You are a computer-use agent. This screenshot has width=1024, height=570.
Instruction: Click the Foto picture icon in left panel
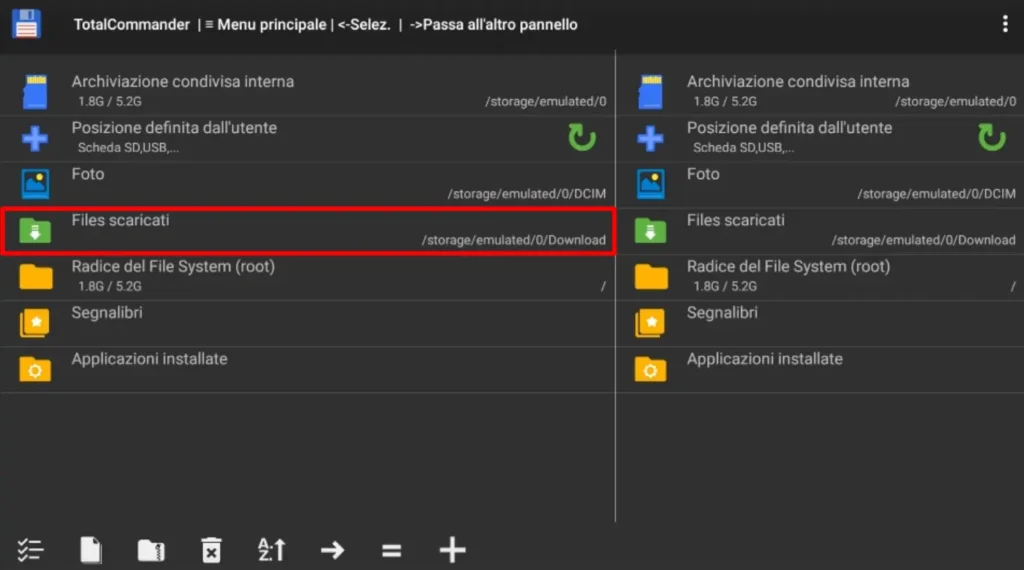tap(35, 183)
